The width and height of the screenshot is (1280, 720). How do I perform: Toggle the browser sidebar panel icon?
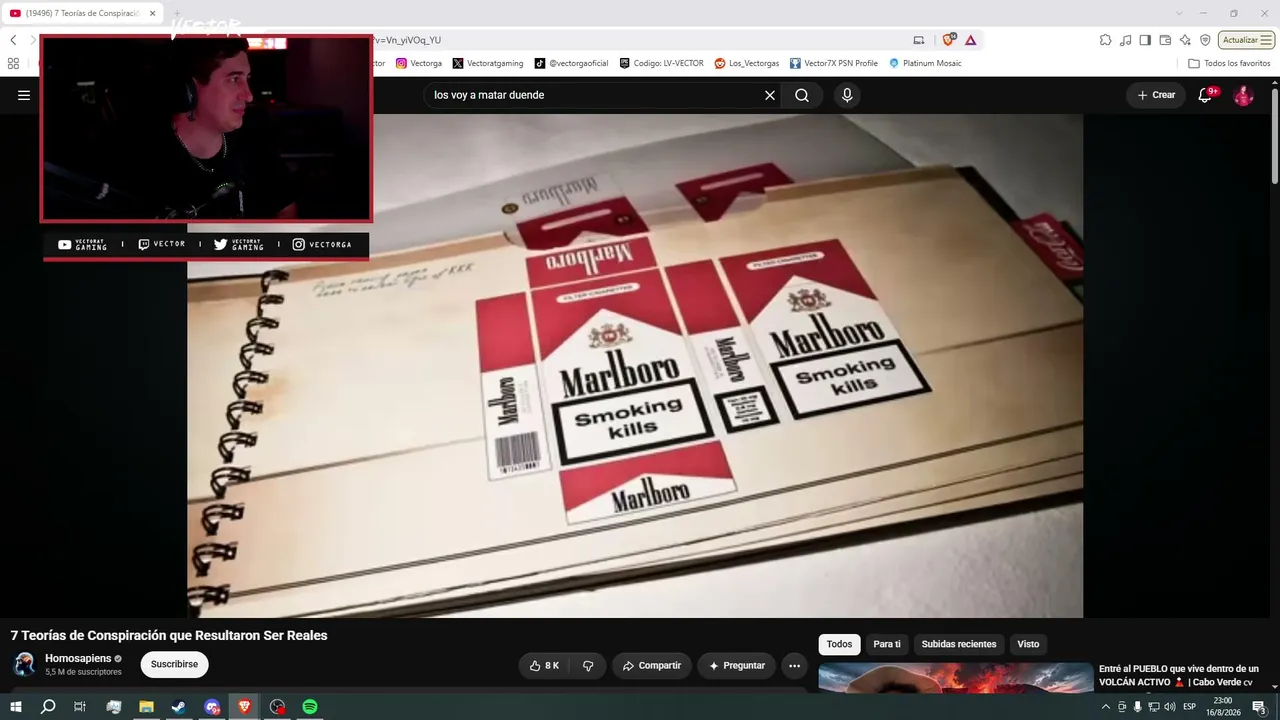click(x=1145, y=40)
